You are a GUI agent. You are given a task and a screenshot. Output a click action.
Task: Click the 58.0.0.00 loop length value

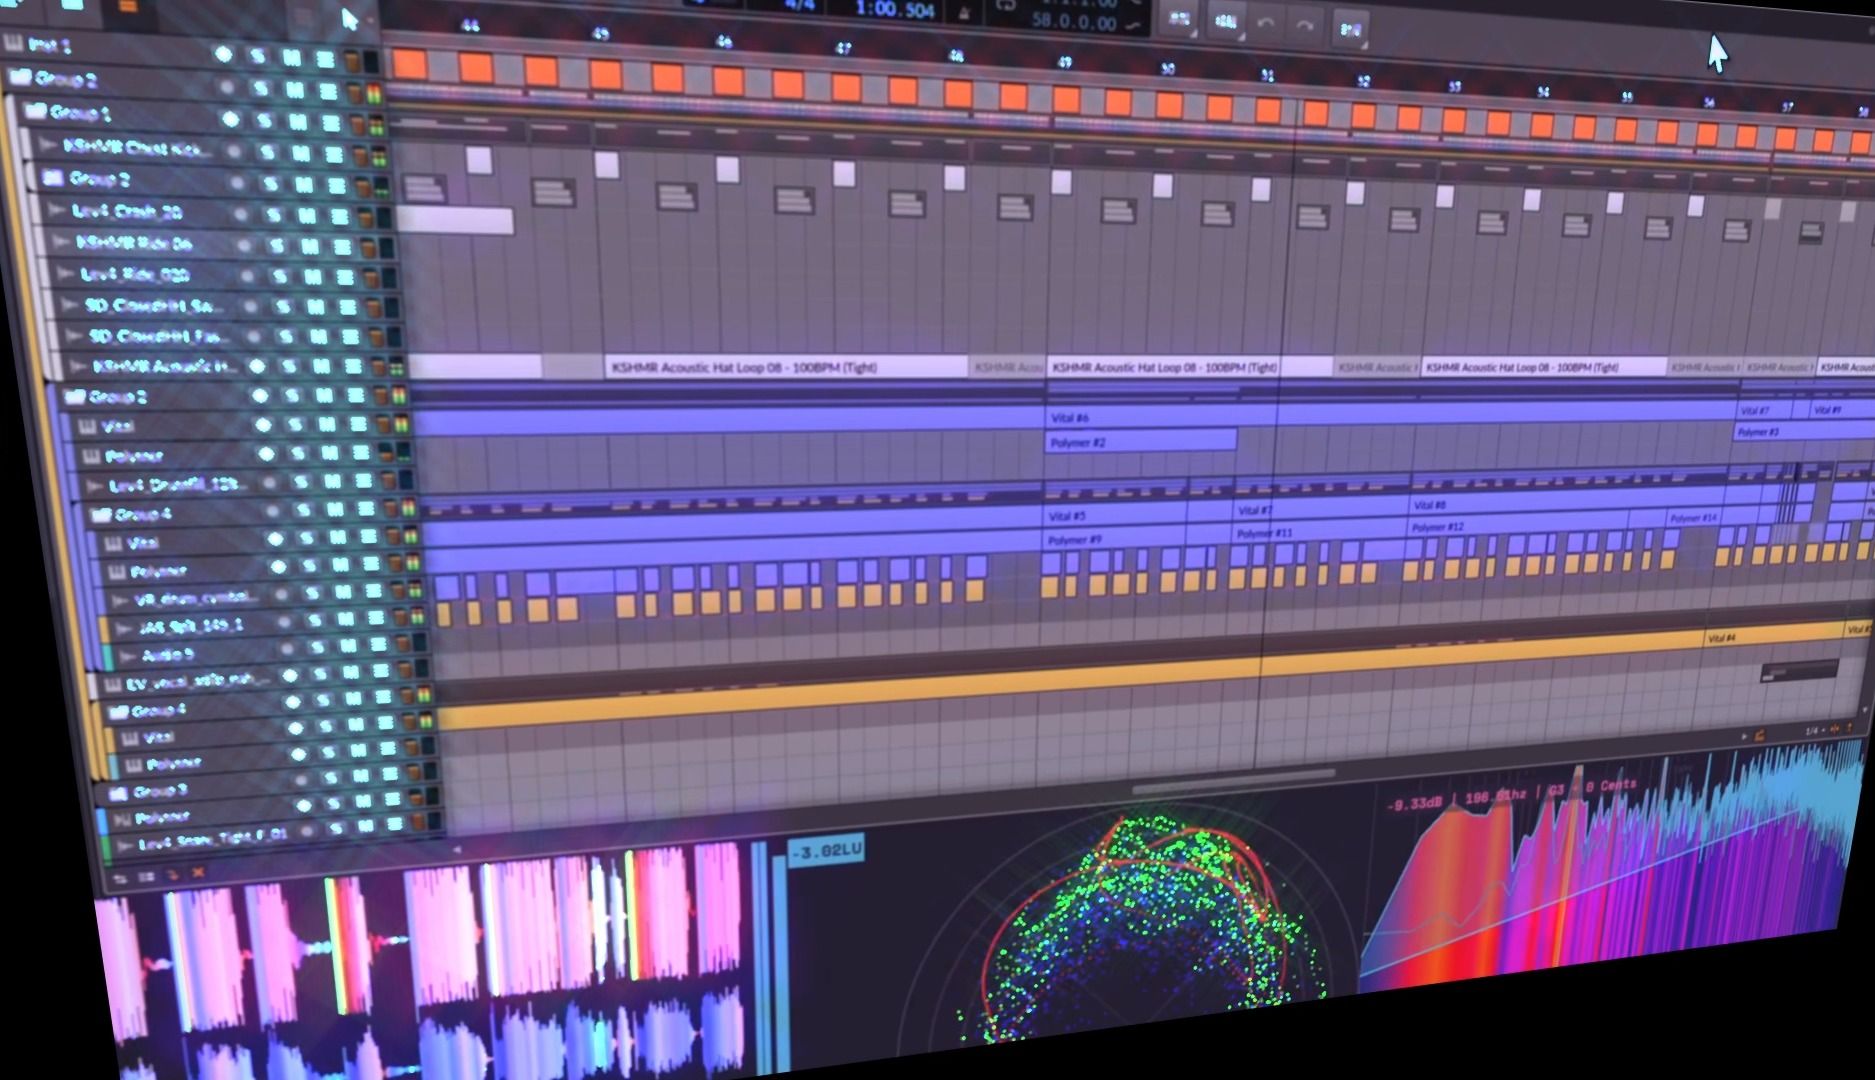pyautogui.click(x=1074, y=20)
